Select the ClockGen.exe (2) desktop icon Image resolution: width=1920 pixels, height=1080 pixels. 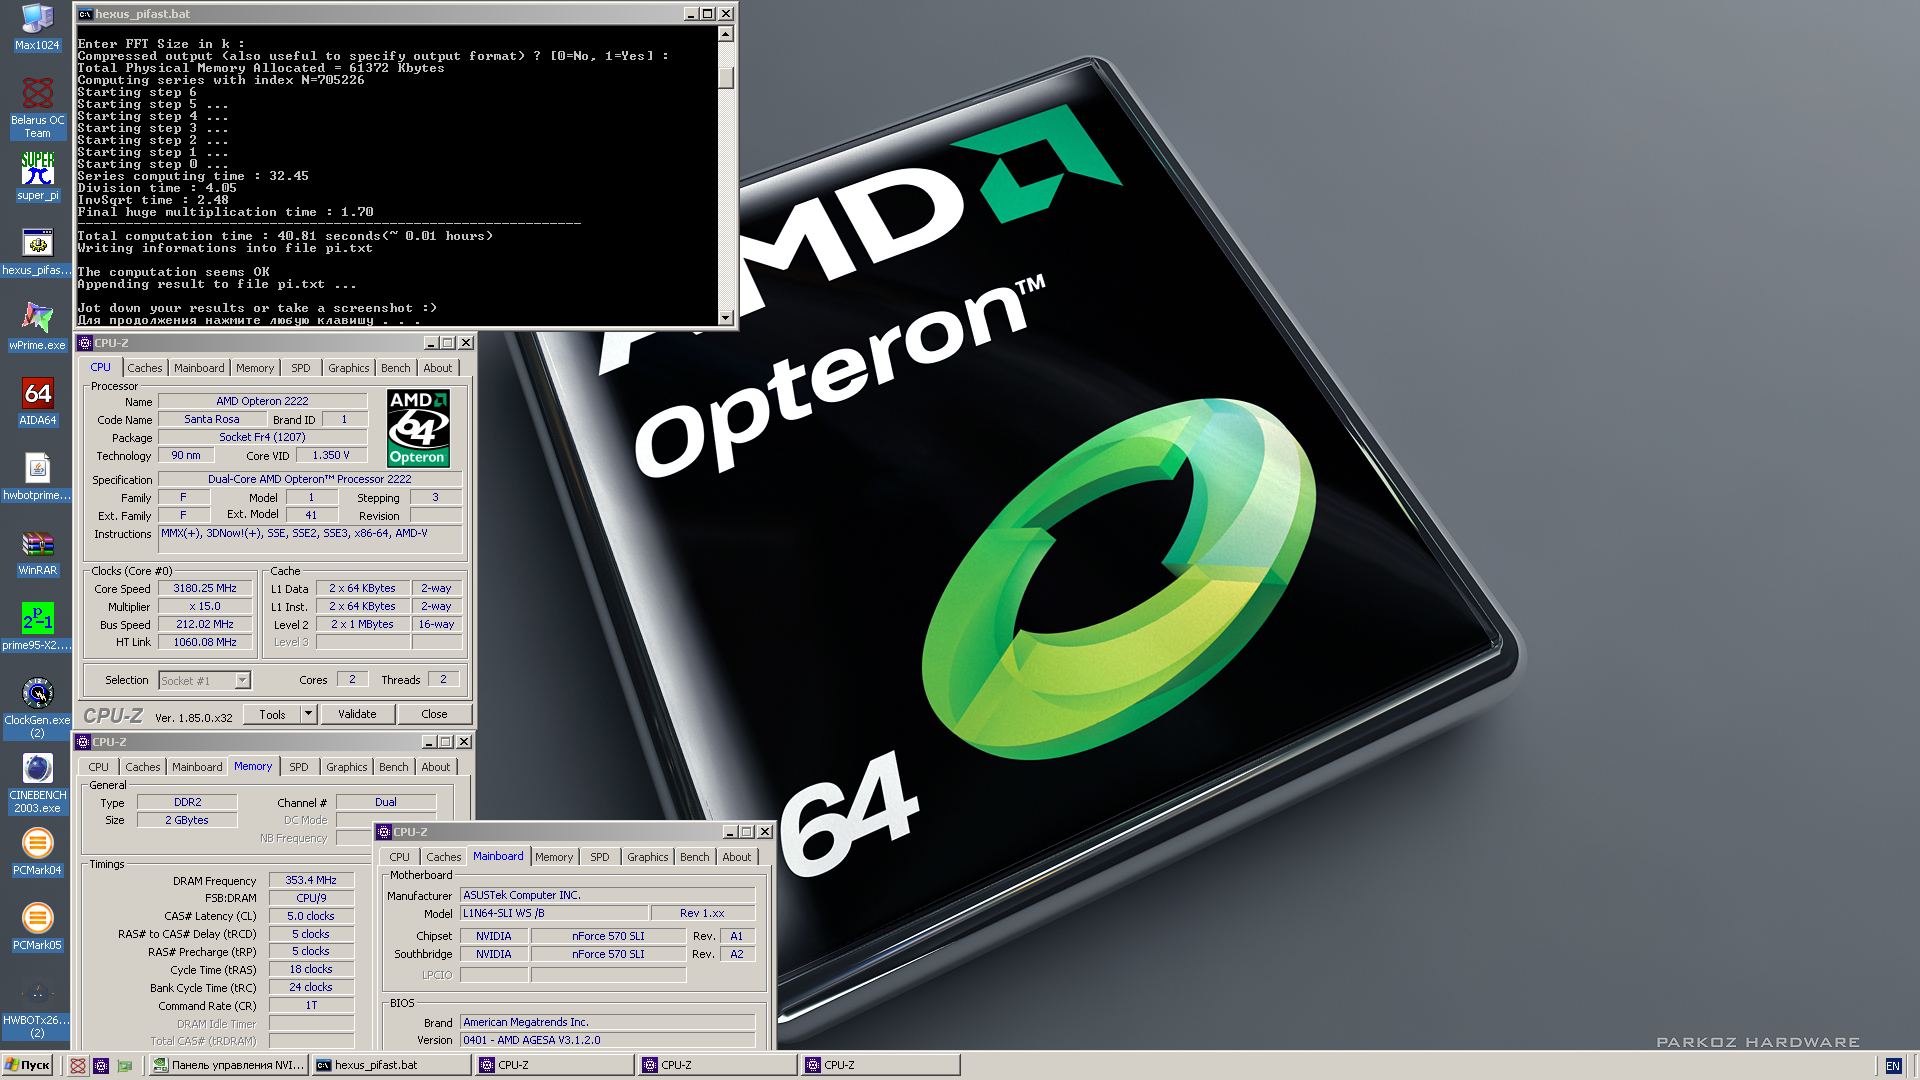coord(37,707)
